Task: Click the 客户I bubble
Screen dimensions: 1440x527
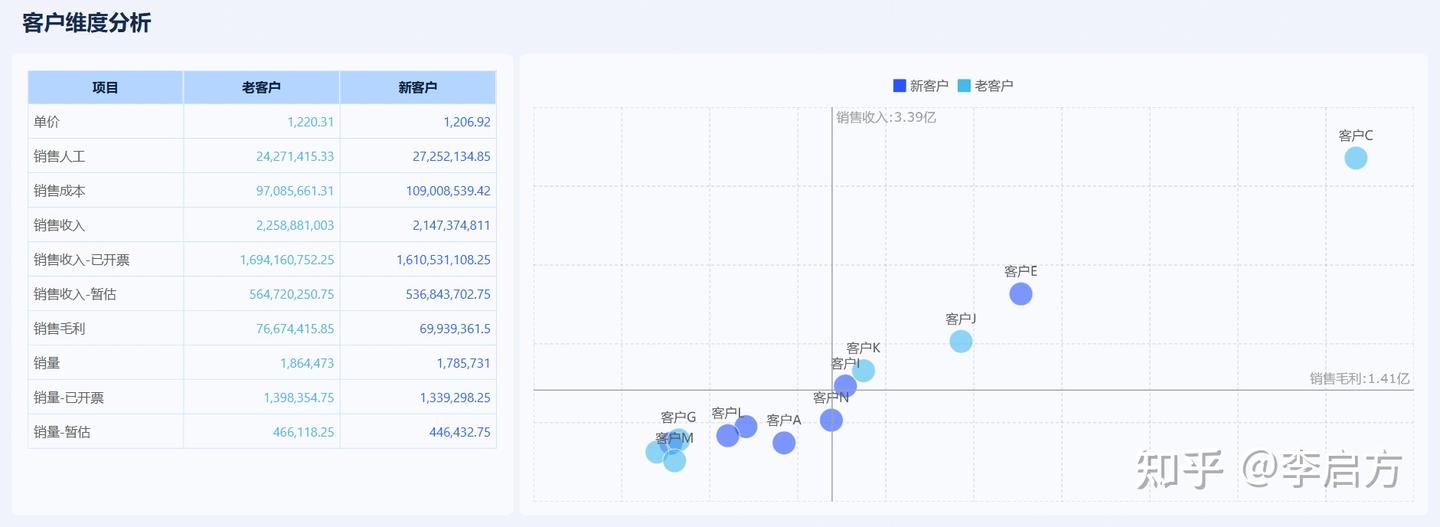Action: click(845, 385)
